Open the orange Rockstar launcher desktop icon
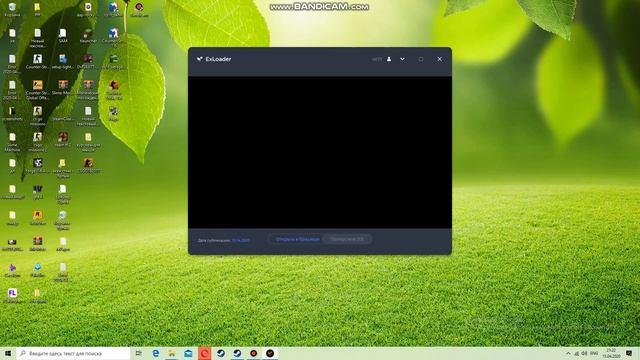Image resolution: width=640 pixels, height=360 pixels. (38, 218)
